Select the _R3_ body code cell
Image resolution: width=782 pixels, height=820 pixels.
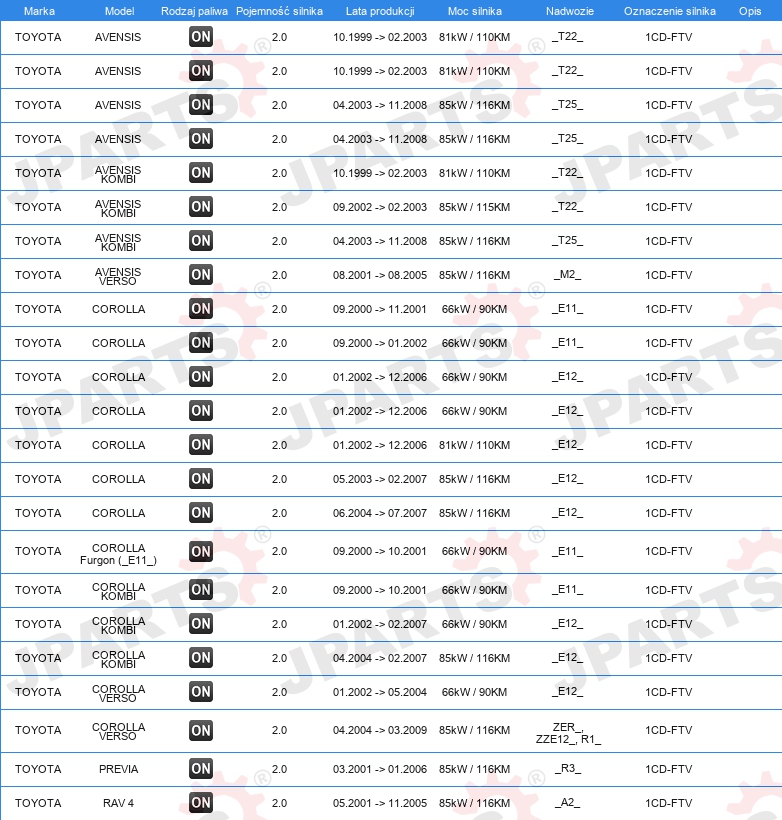pos(568,769)
